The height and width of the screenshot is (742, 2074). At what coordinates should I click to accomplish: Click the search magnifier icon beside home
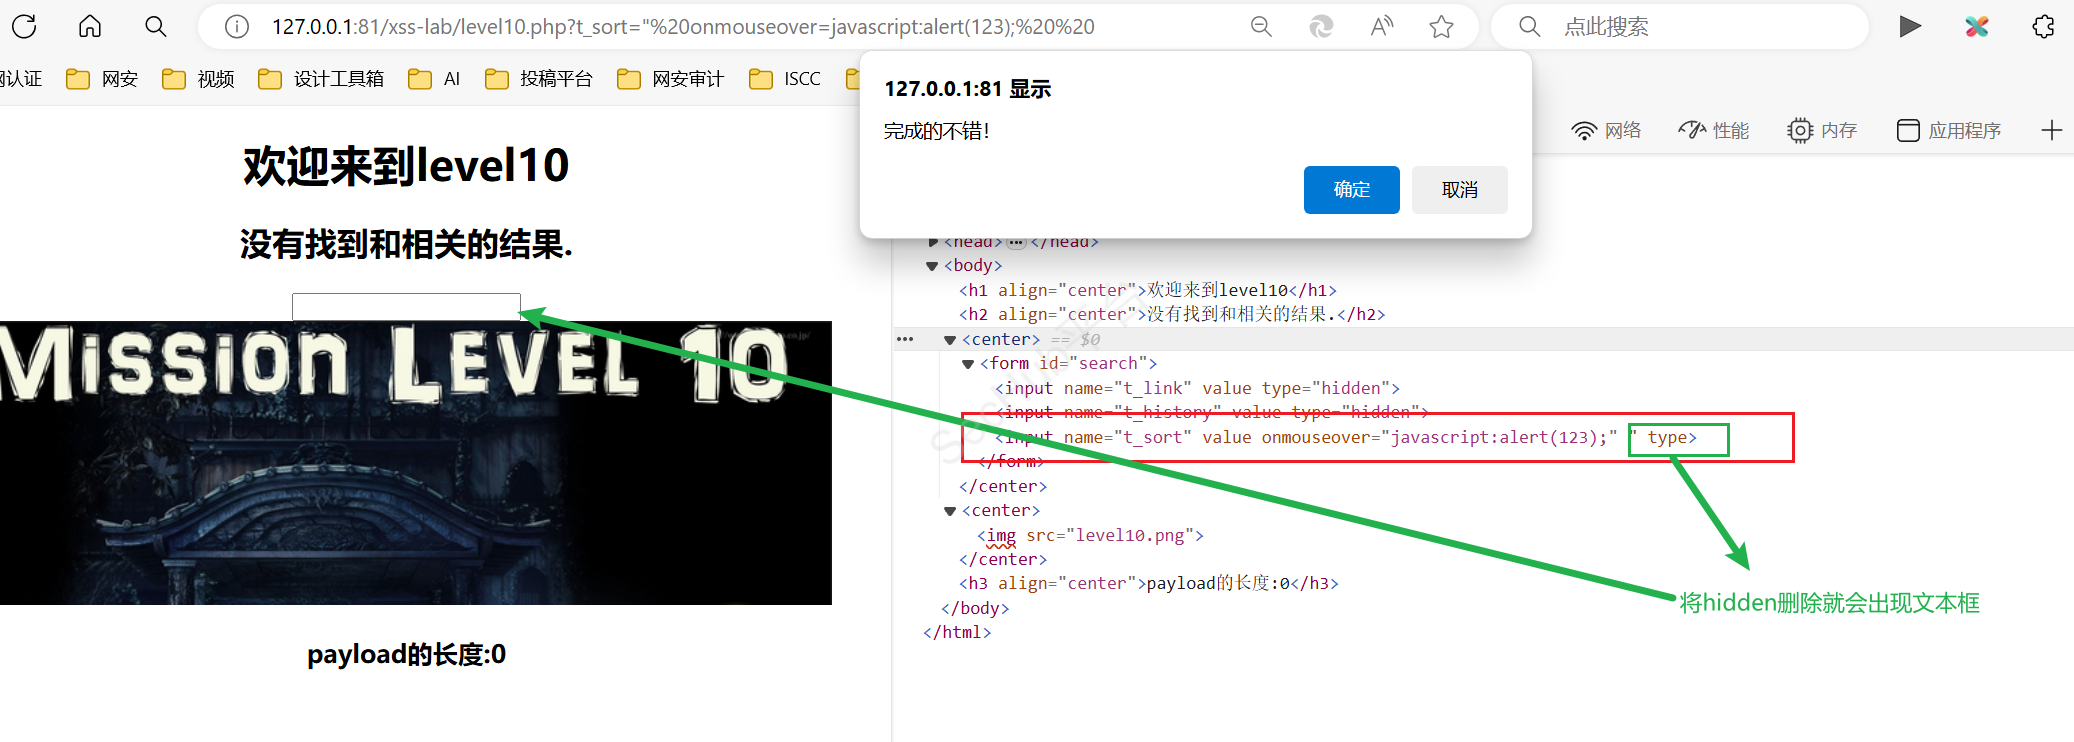click(155, 27)
